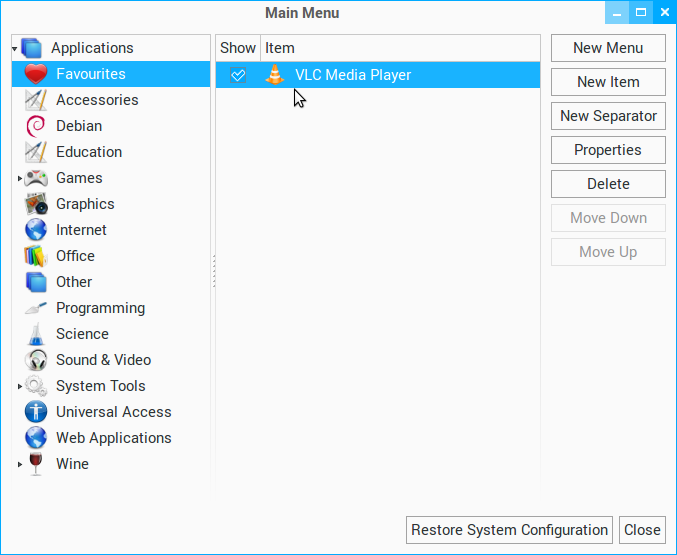Image resolution: width=677 pixels, height=555 pixels.
Task: Click the red heart Favourites icon
Action: 36,74
